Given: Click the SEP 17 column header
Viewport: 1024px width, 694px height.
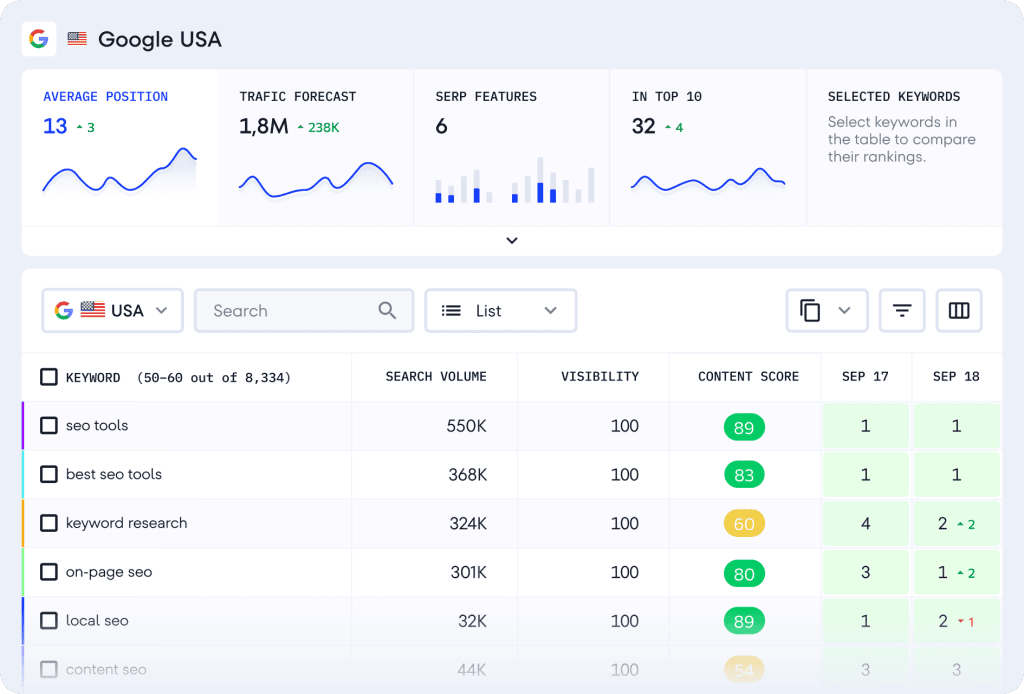Looking at the screenshot, I should pyautogui.click(x=865, y=377).
